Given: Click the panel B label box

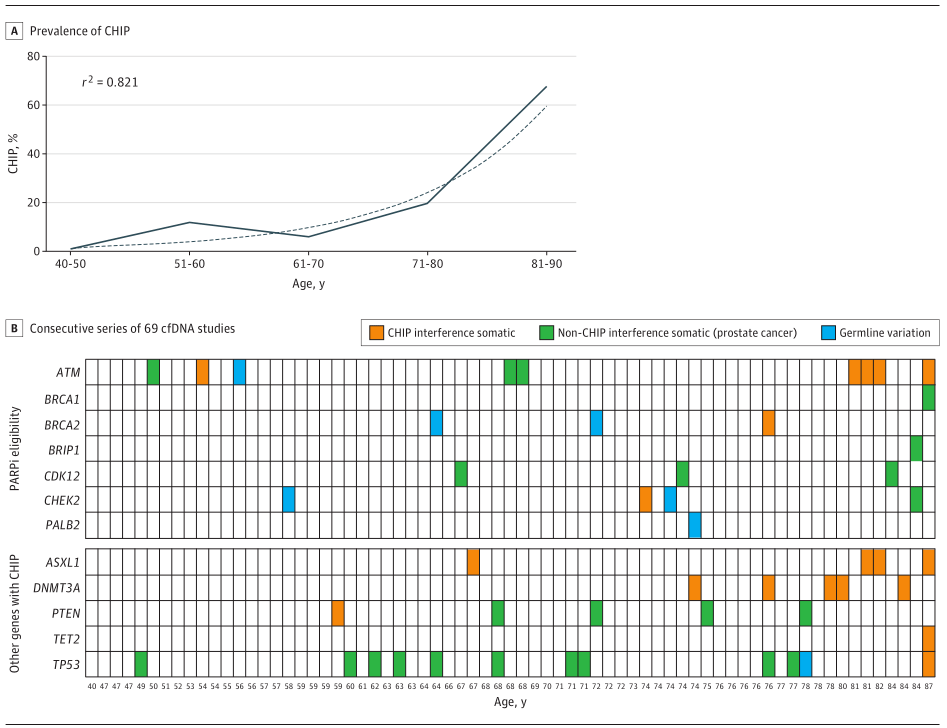Looking at the screenshot, I should [15, 328].
